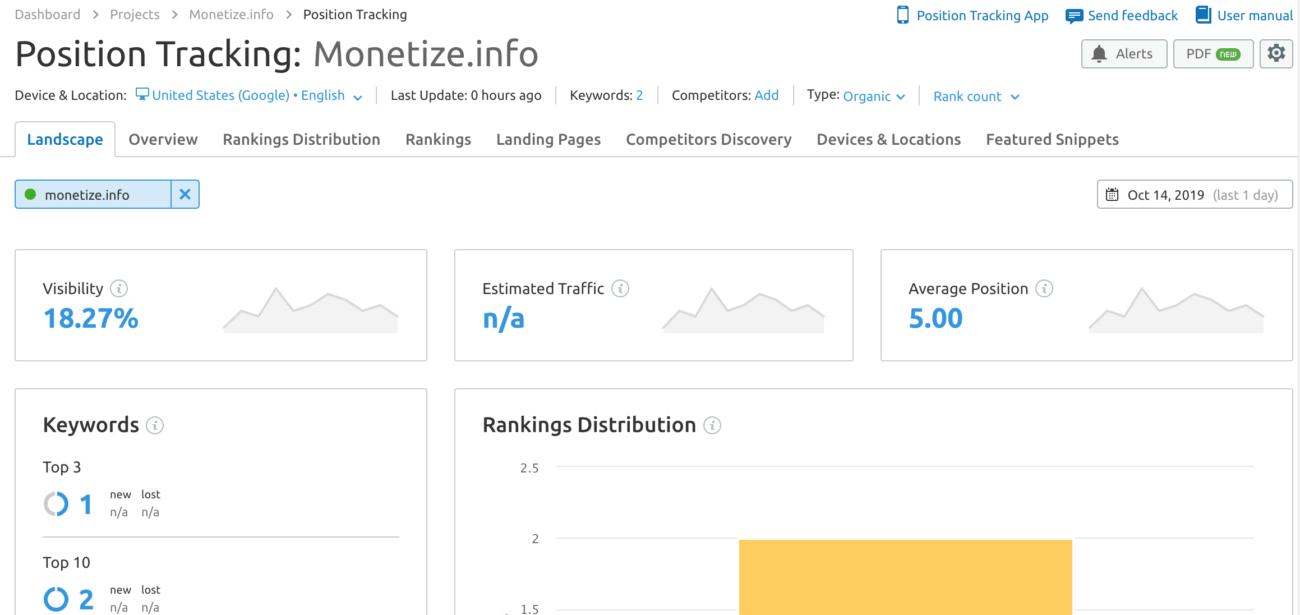The height and width of the screenshot is (615, 1300).
Task: Click the Top 10 keyword count 2
Action: pyautogui.click(x=86, y=600)
